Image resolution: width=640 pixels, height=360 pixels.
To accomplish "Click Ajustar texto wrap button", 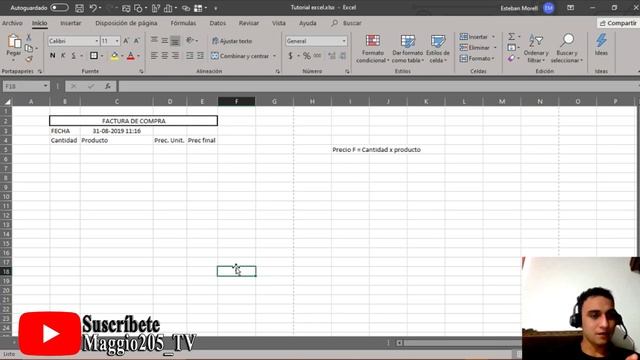I will 232,41.
